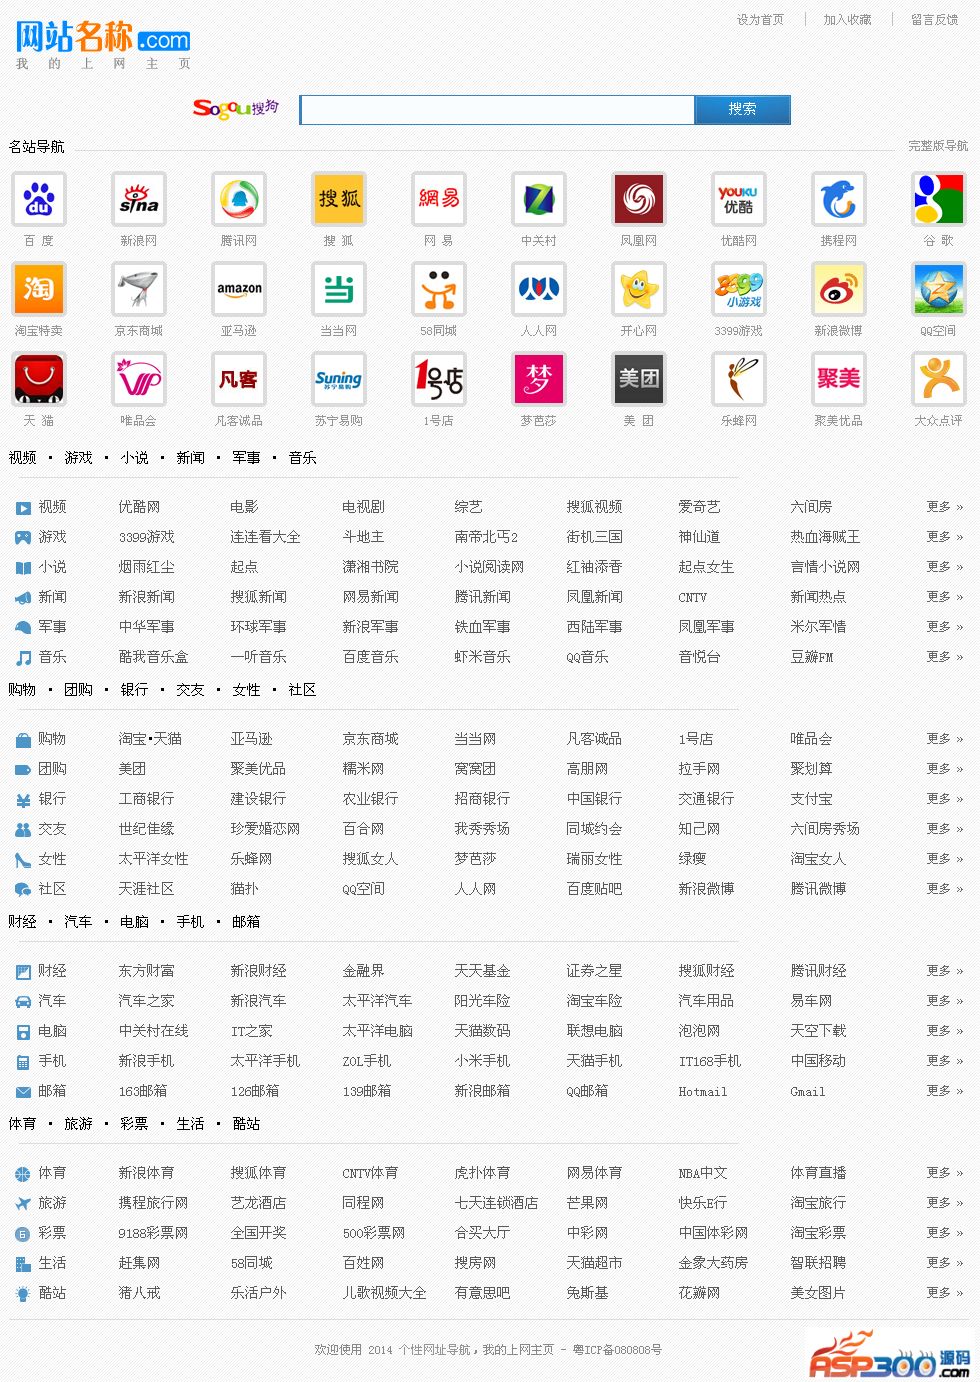Open the Jumei 聚美 icon

[839, 379]
